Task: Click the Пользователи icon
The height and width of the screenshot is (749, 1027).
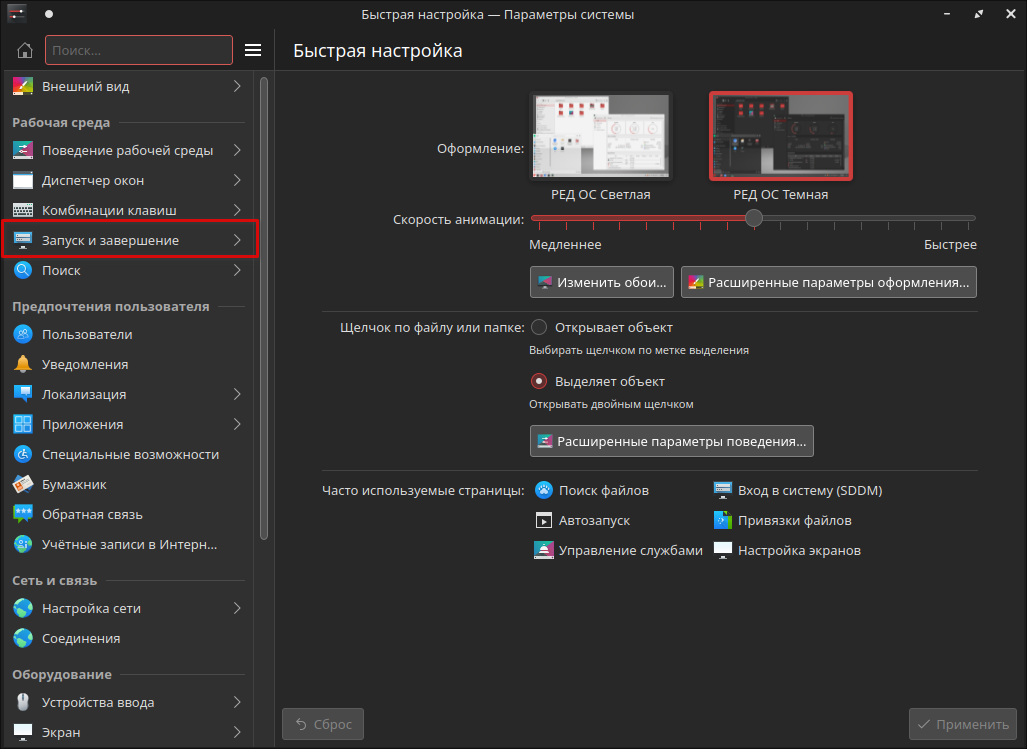Action: click(x=23, y=335)
